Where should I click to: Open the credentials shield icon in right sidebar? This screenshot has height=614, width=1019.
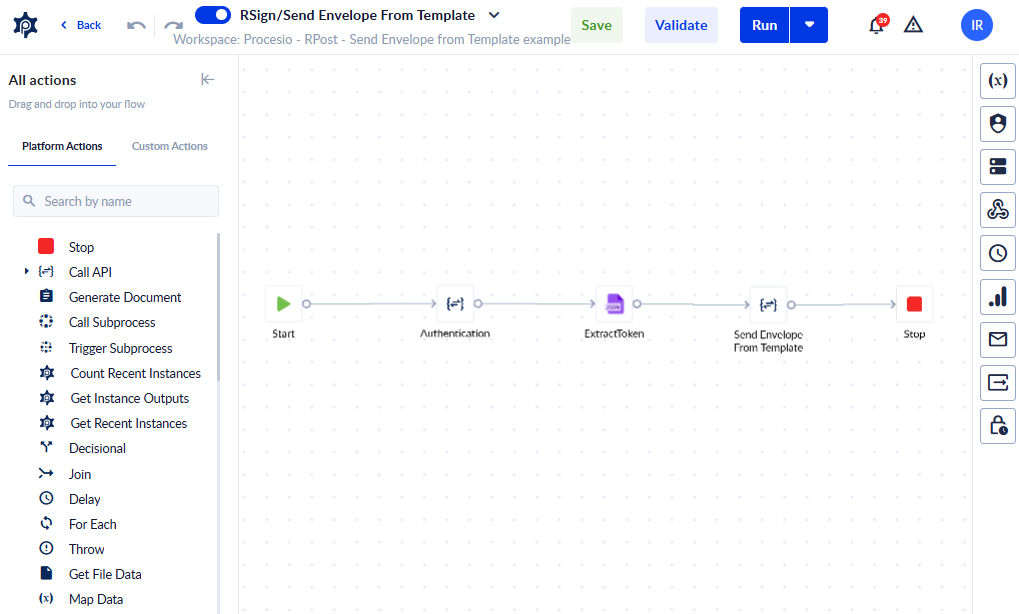998,123
